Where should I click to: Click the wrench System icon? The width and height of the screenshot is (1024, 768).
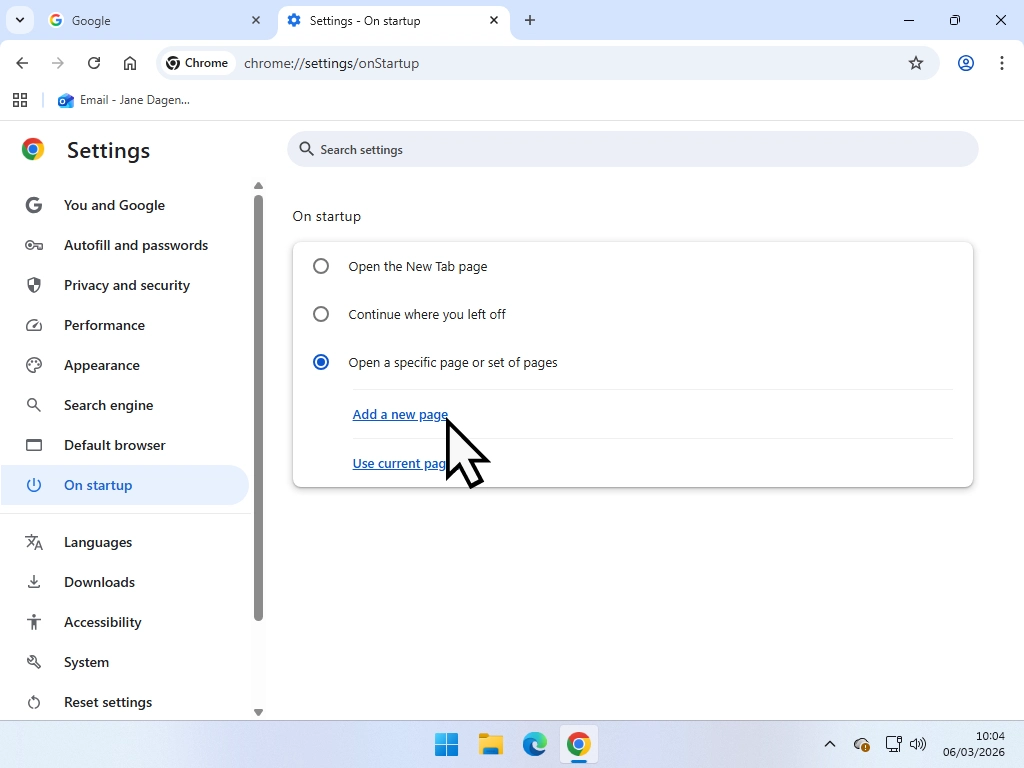pyautogui.click(x=34, y=662)
